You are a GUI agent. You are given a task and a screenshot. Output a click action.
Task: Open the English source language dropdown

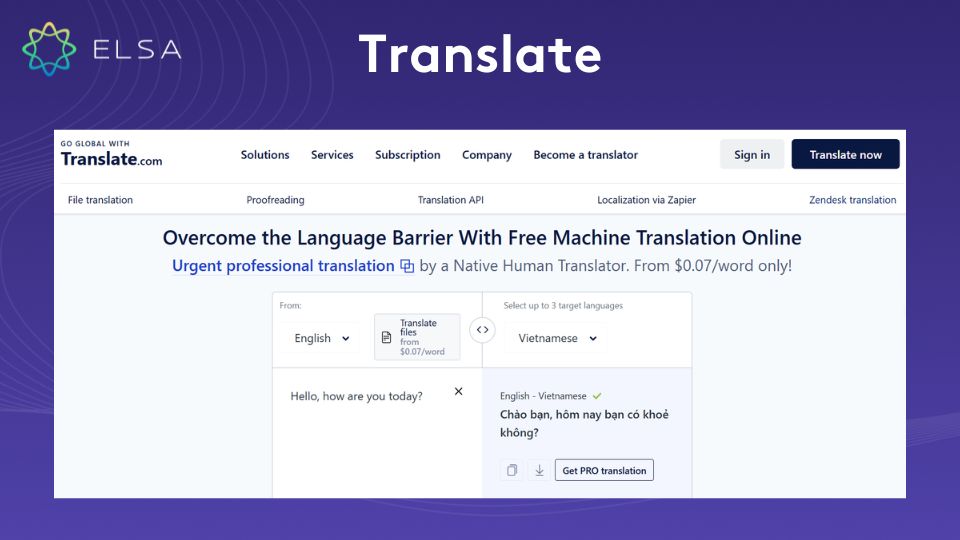(321, 338)
